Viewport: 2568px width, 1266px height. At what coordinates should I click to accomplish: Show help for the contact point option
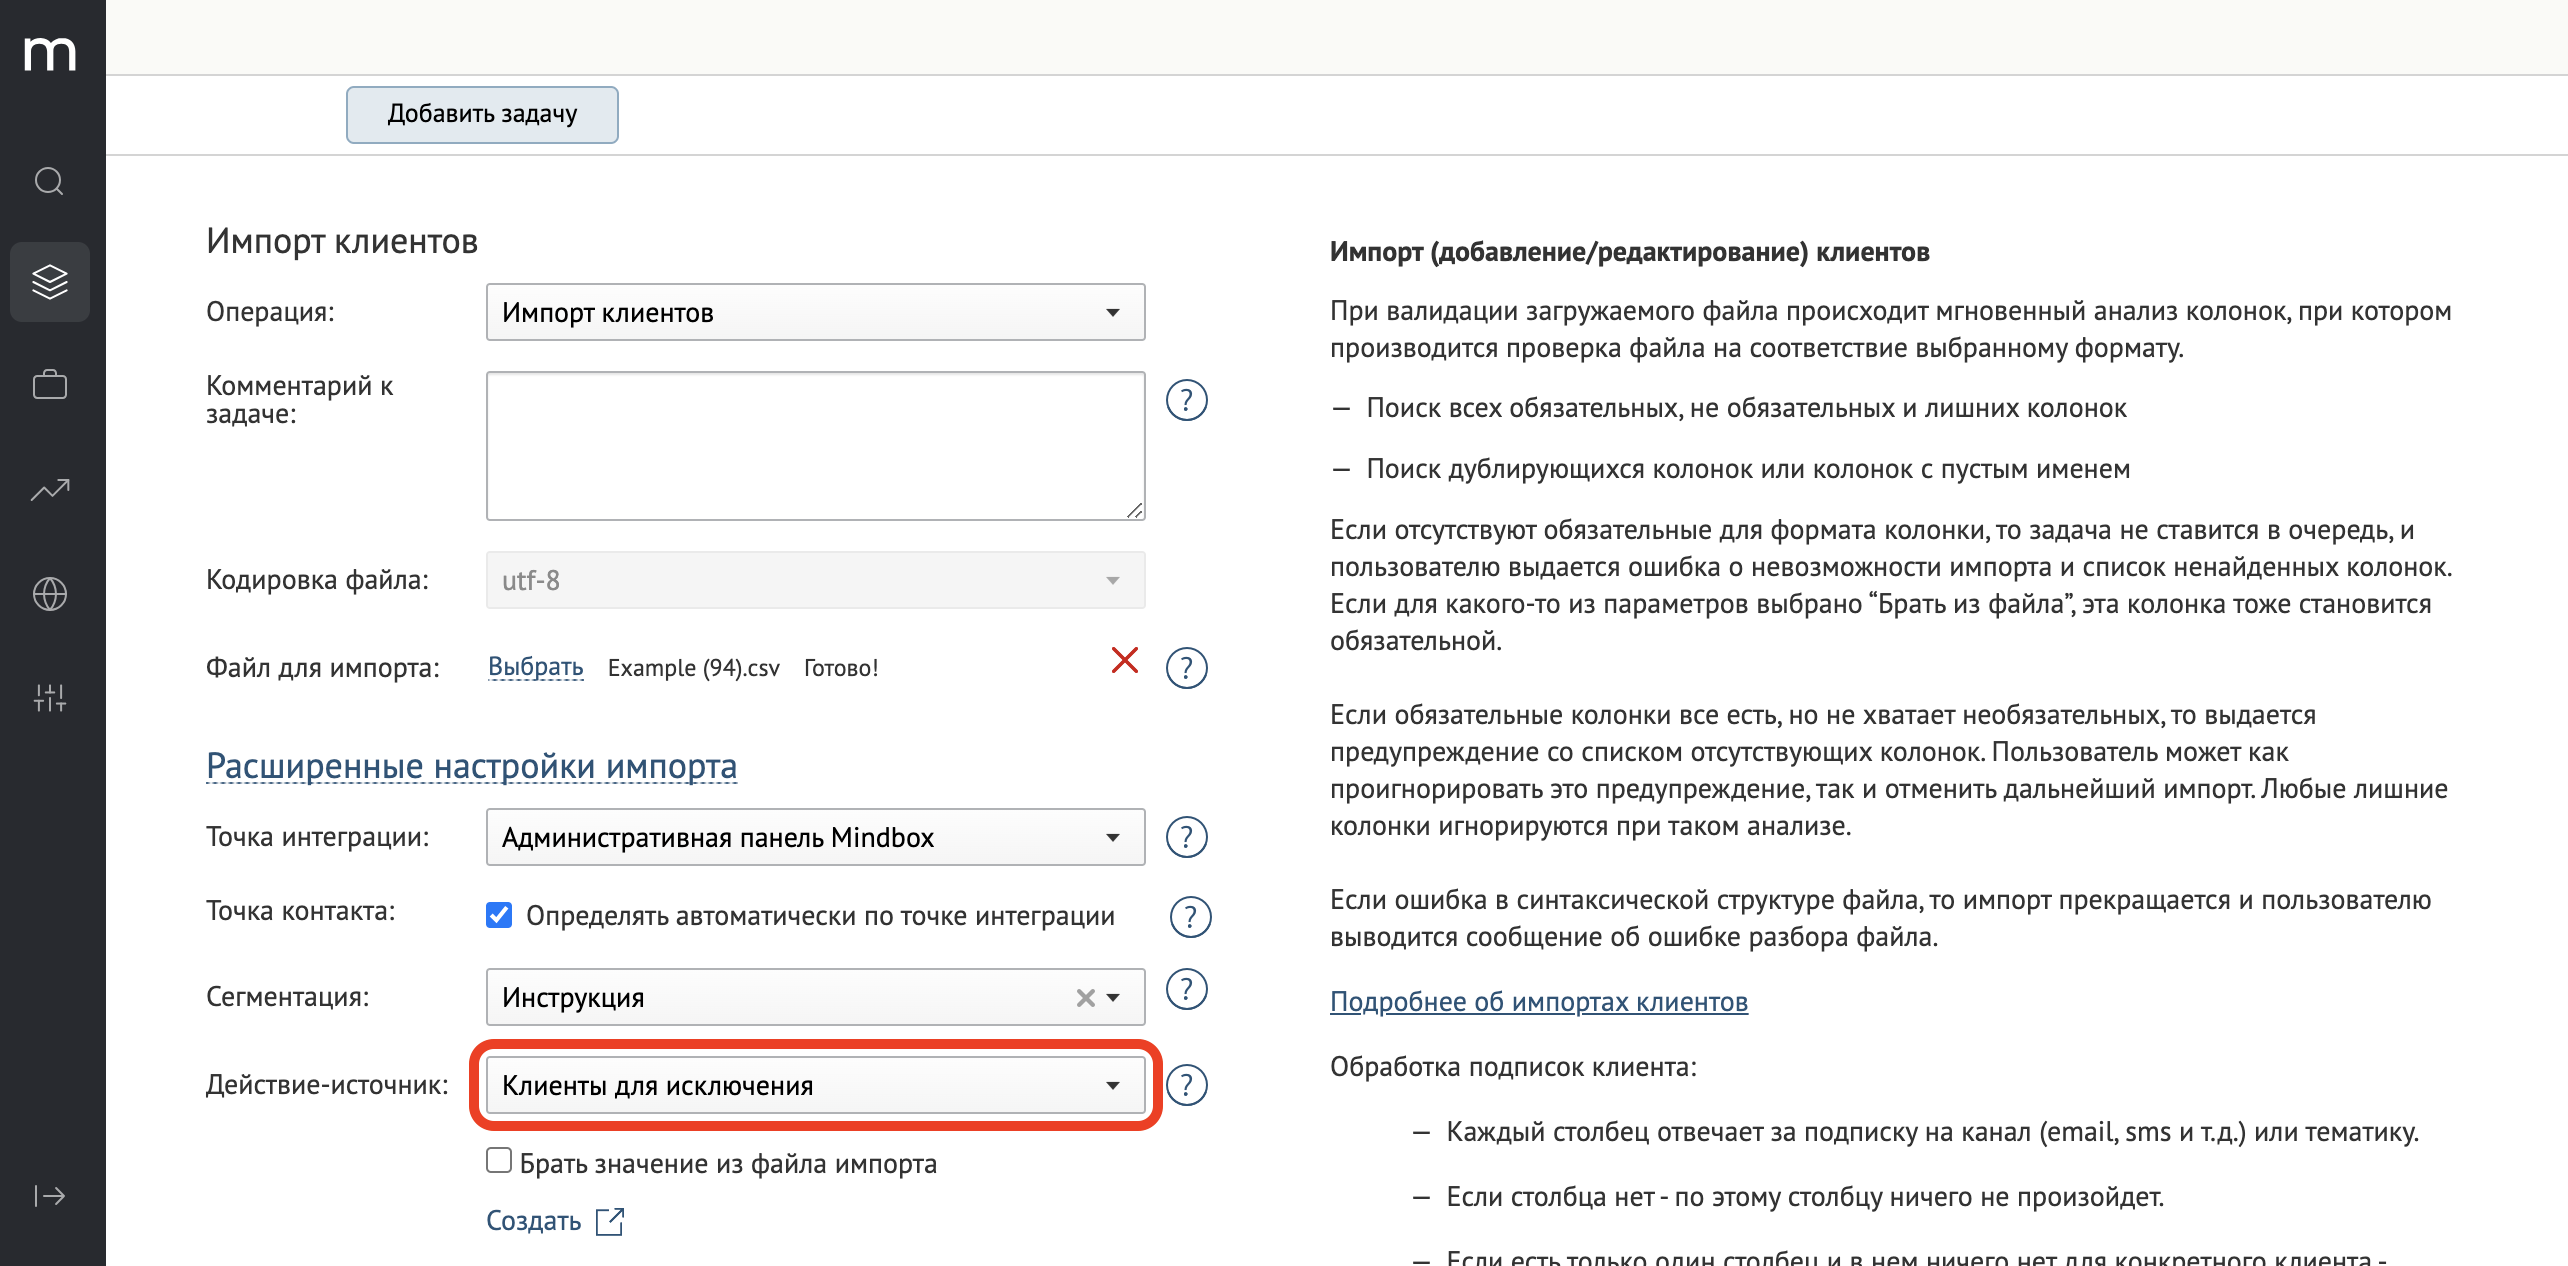(1190, 916)
